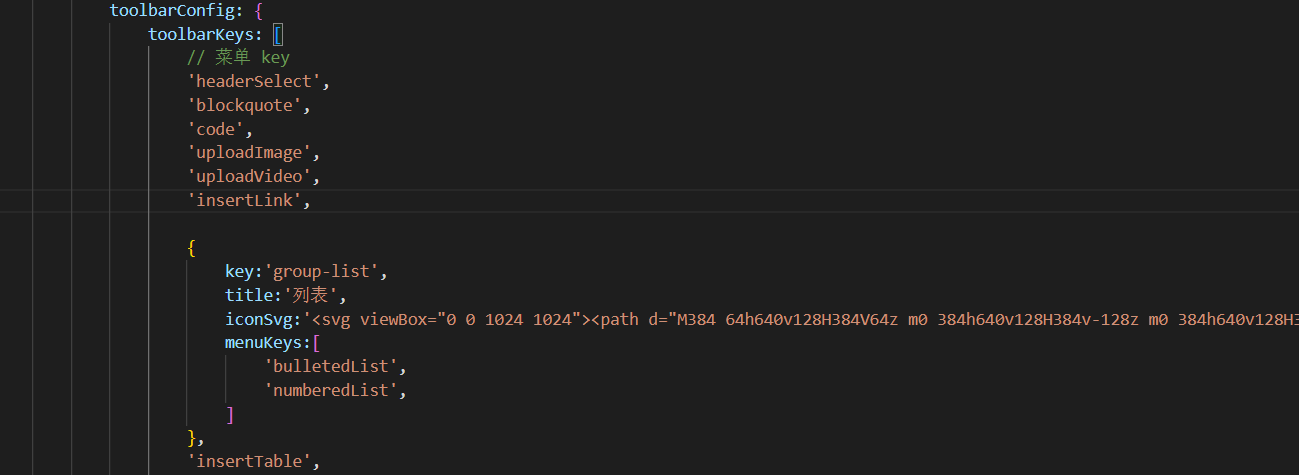
Task: Click the 'group-list' key value
Action: (322, 271)
